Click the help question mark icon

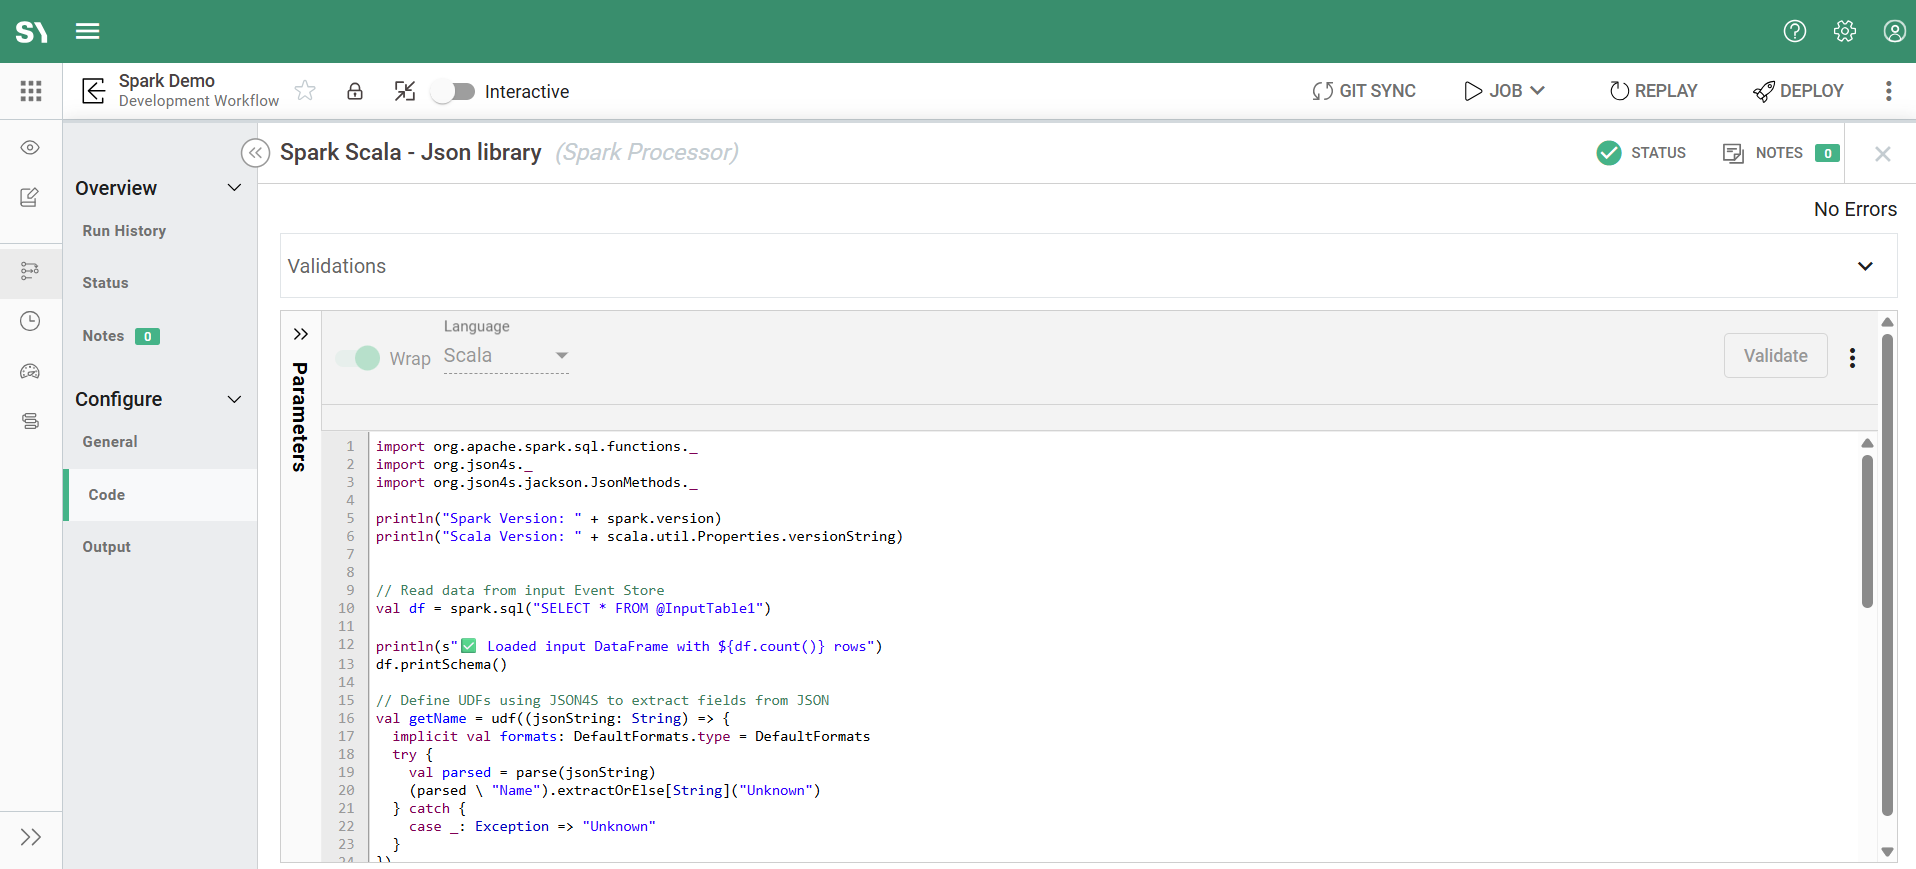pos(1794,31)
